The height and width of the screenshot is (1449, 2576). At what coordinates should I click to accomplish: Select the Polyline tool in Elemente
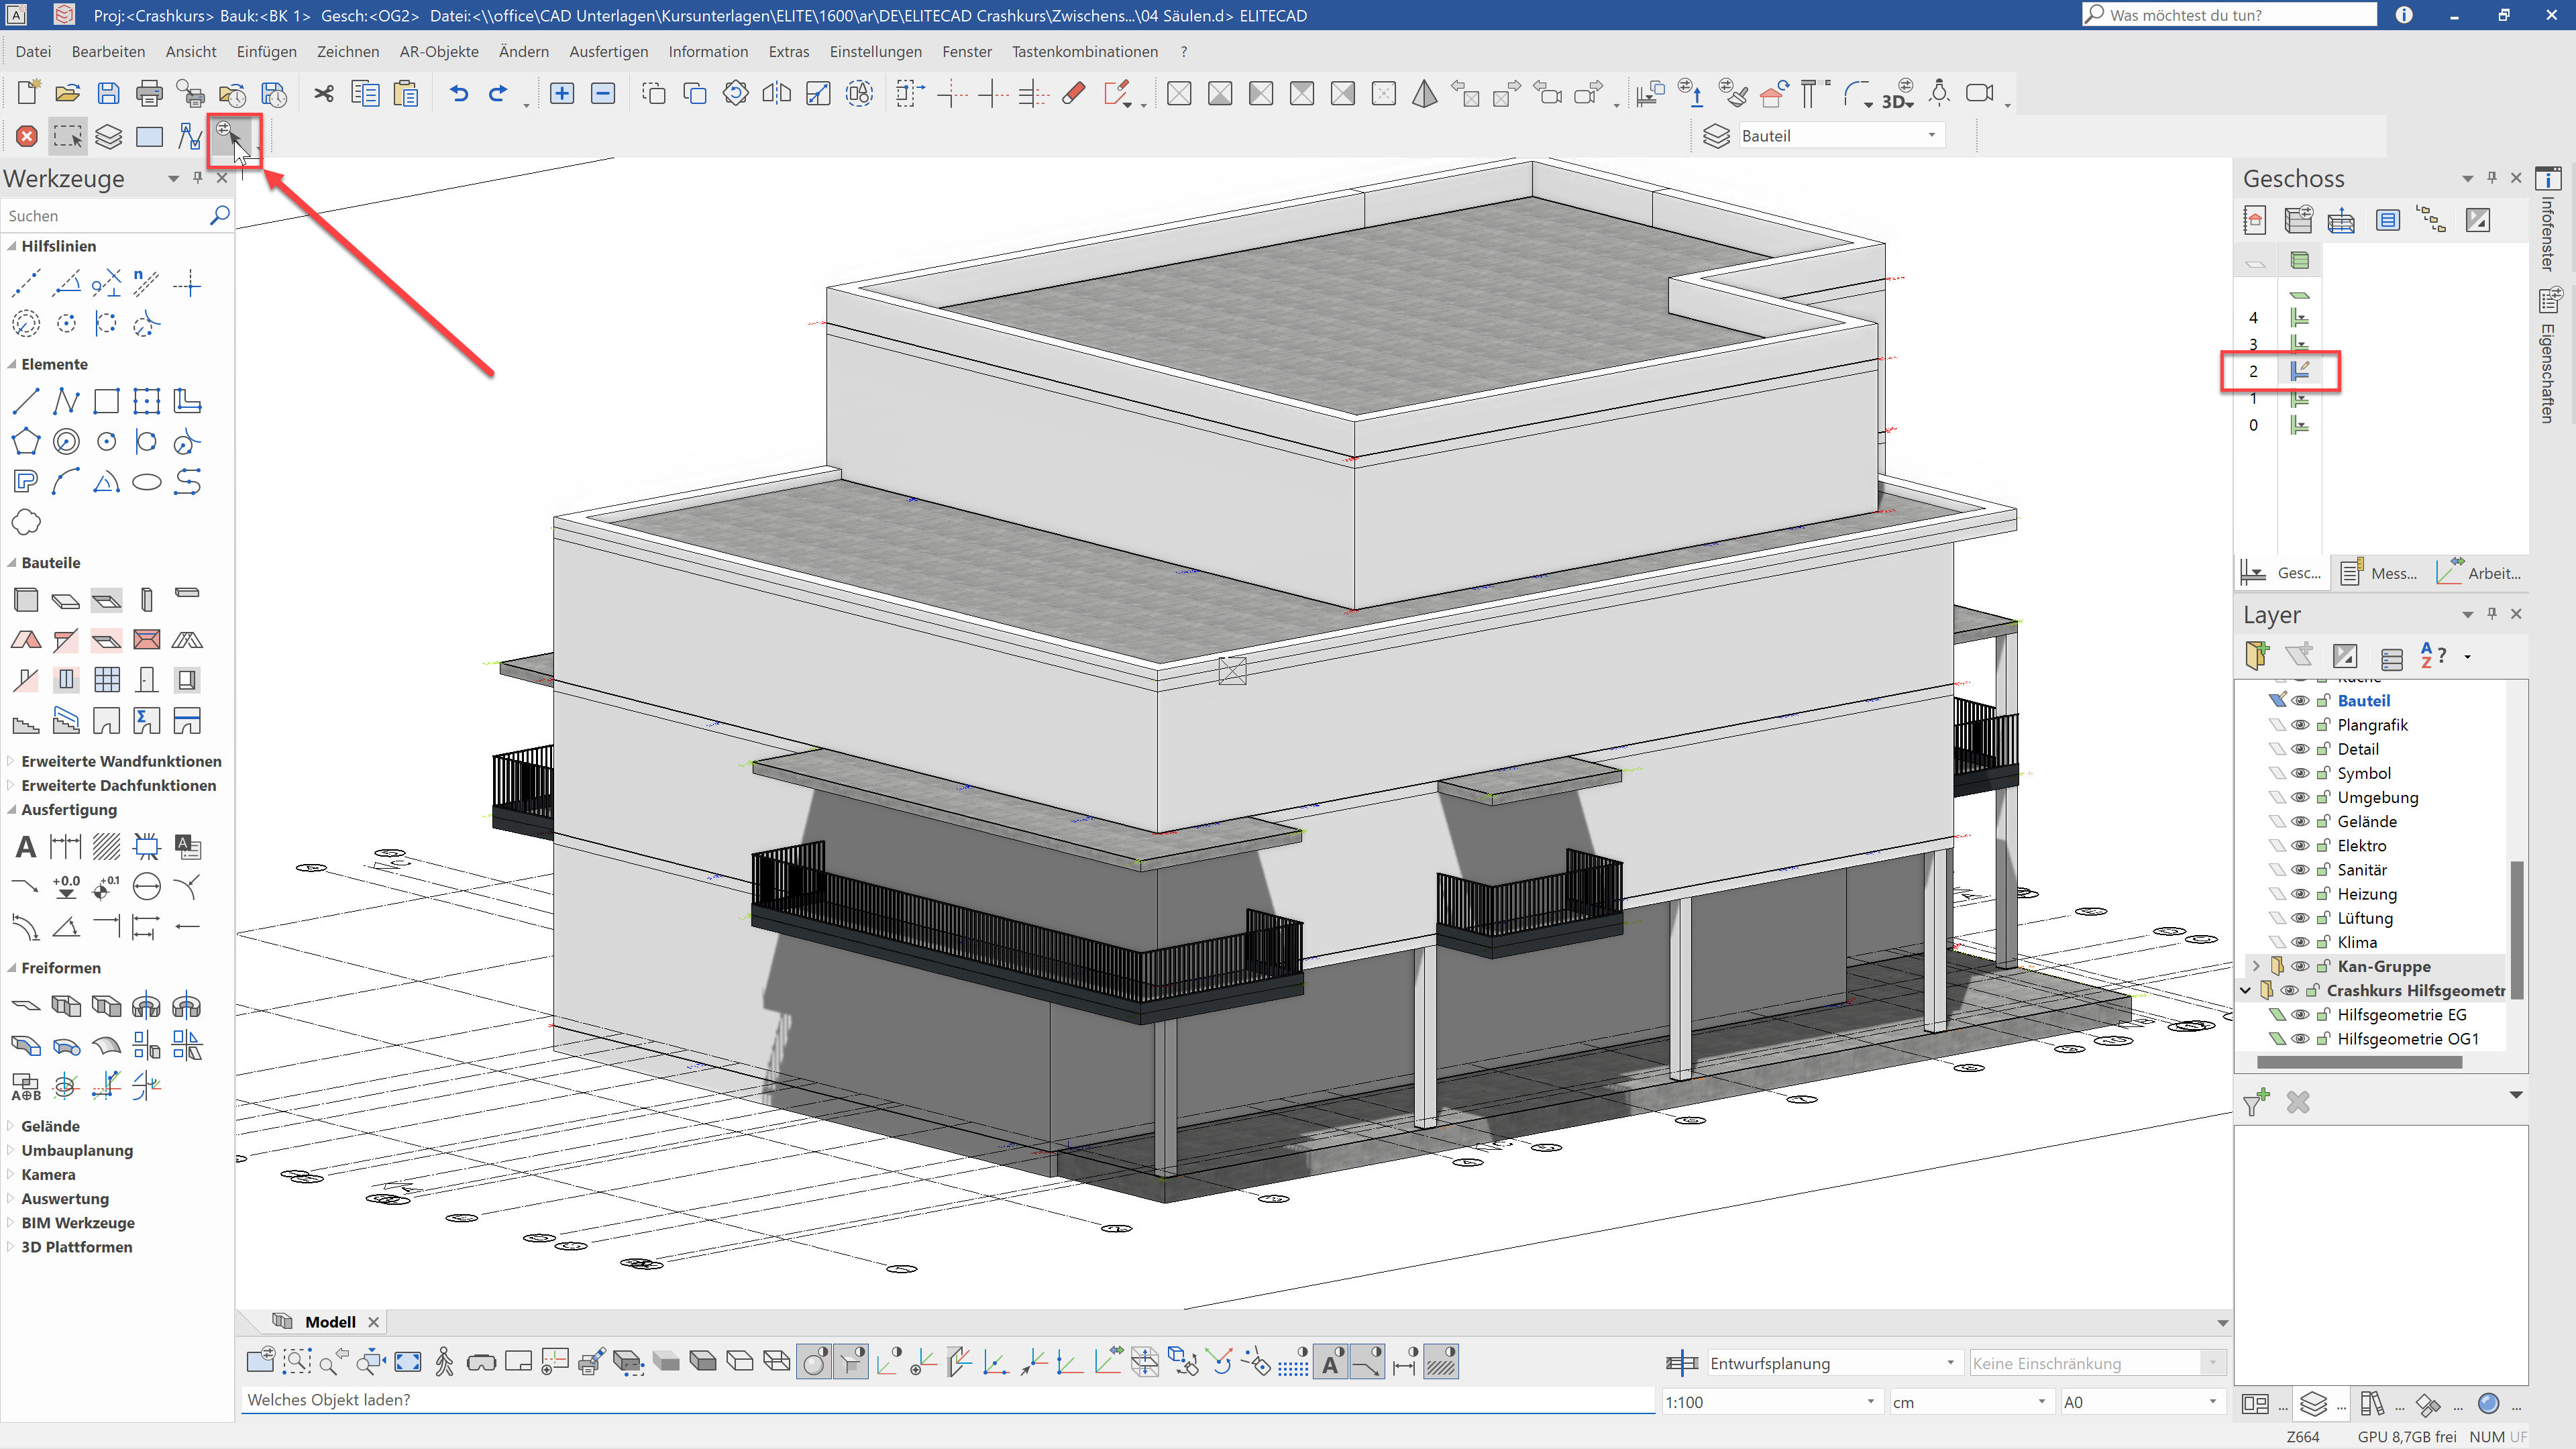(66, 402)
